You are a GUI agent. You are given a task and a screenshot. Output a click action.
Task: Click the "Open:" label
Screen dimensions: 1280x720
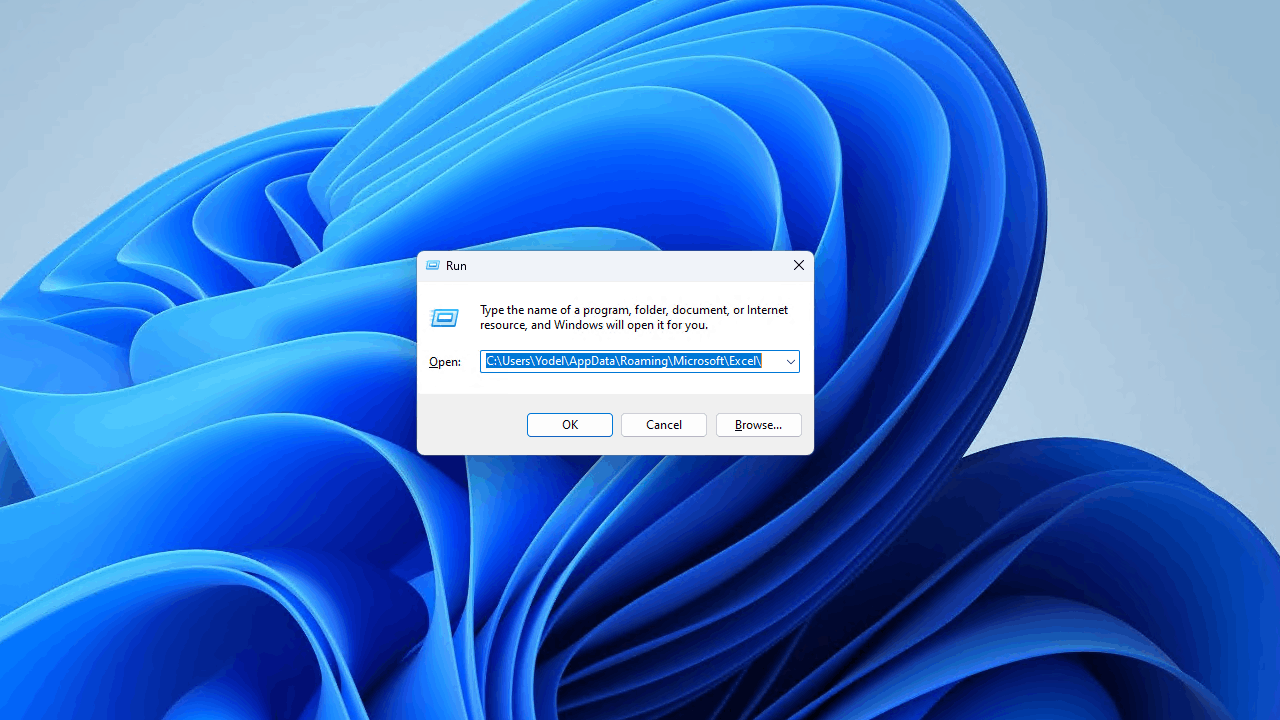[445, 362]
